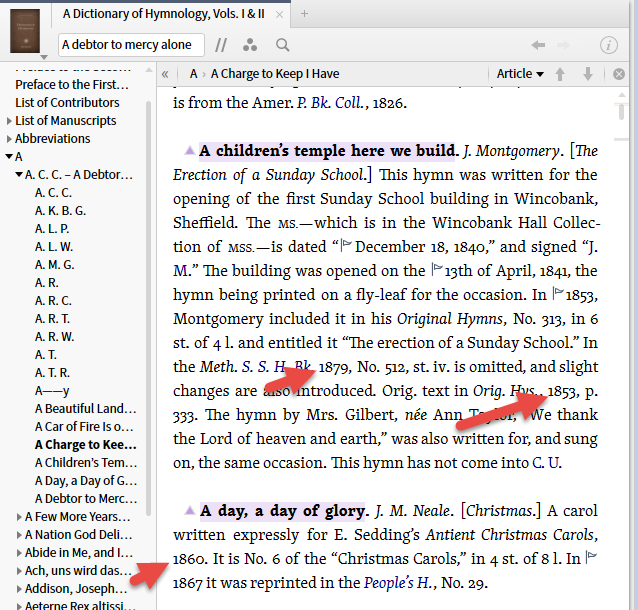Jump to next article arrow

click(x=588, y=74)
